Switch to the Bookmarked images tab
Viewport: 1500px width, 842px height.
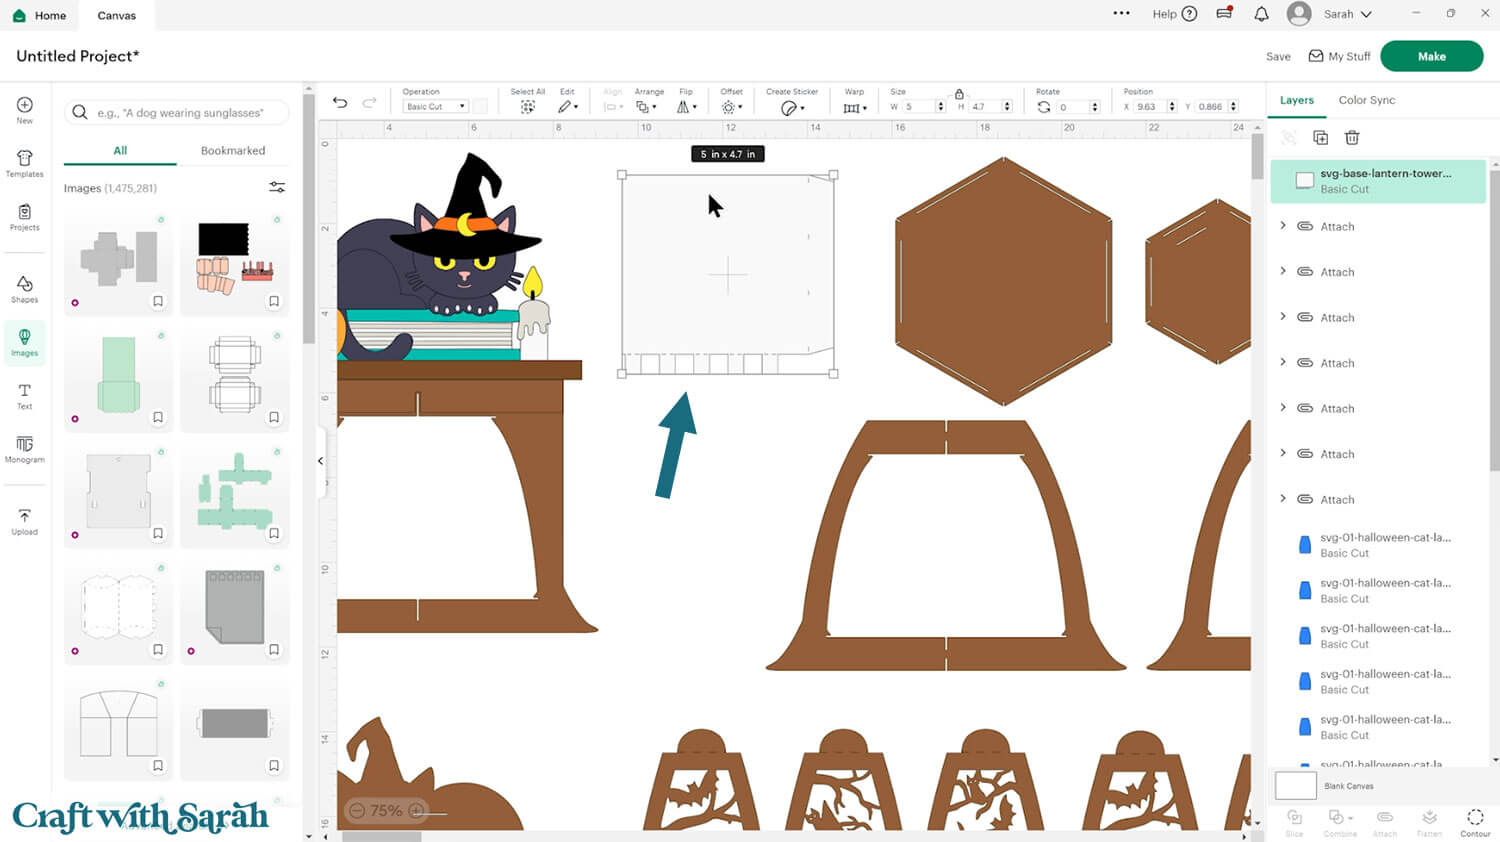coord(233,151)
